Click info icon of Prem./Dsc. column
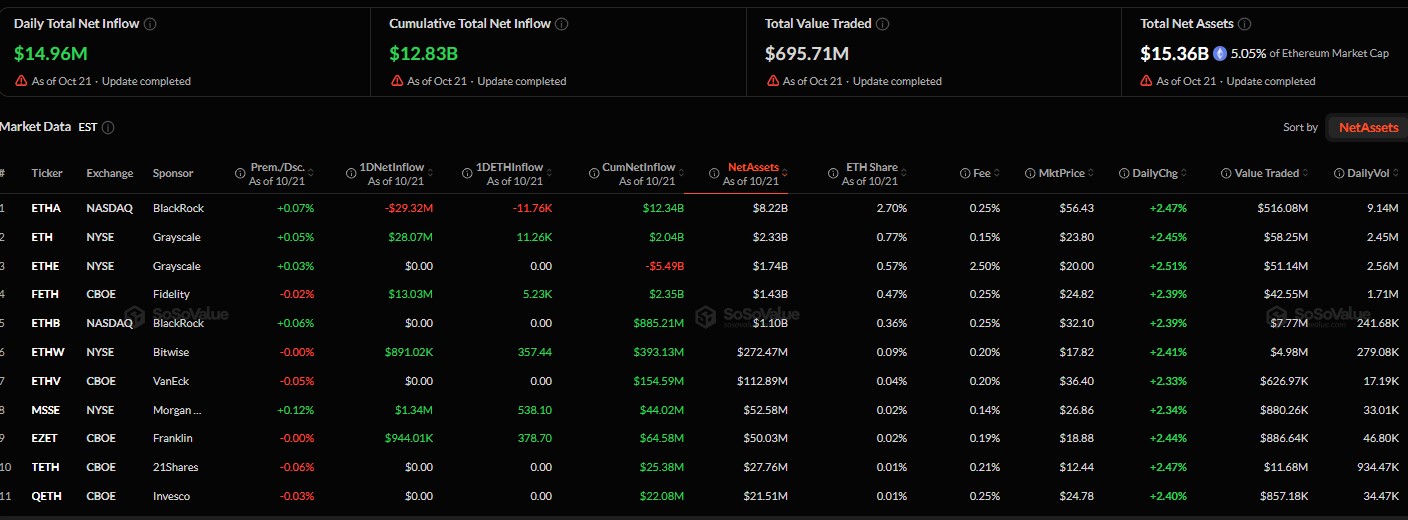 [x=240, y=173]
